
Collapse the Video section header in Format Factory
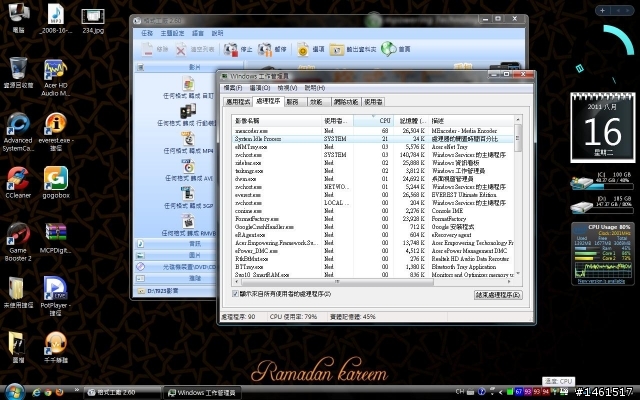point(189,67)
